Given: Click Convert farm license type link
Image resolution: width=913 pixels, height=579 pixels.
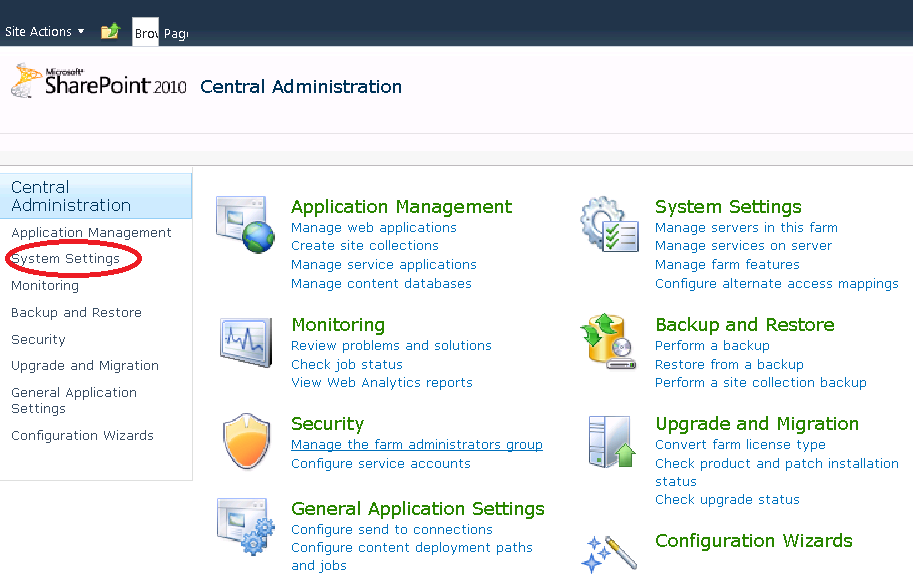Looking at the screenshot, I should [x=740, y=444].
